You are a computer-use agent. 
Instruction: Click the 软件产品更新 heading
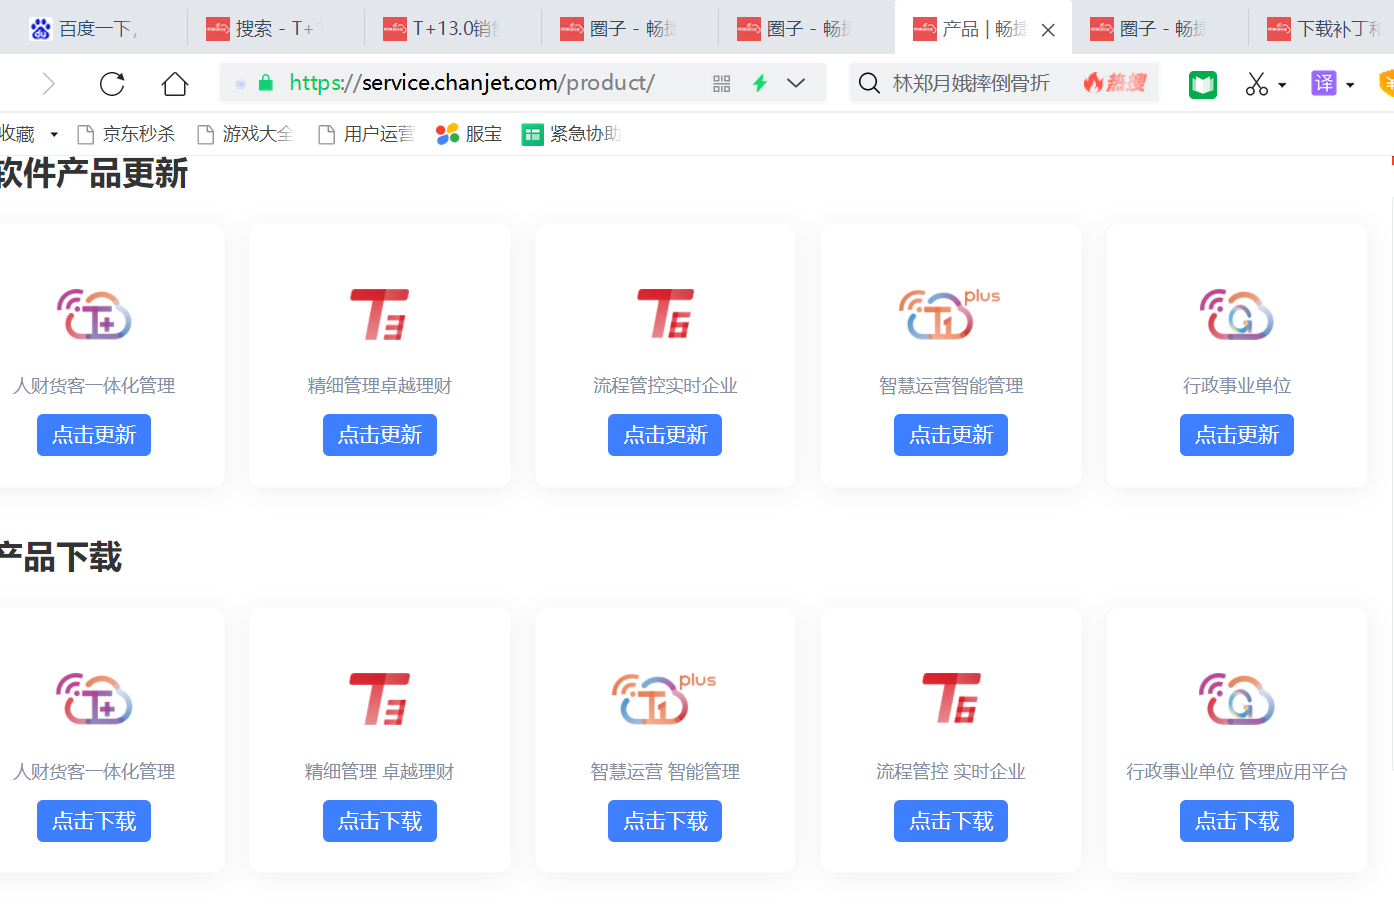tap(93, 174)
